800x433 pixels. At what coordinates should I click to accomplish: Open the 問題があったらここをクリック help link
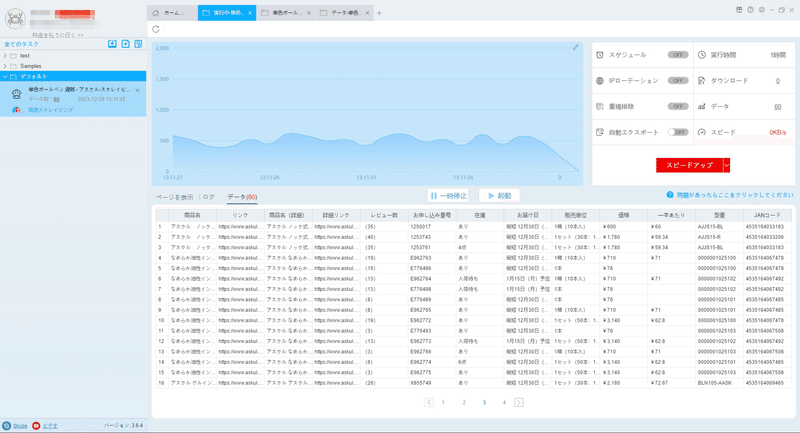click(735, 195)
